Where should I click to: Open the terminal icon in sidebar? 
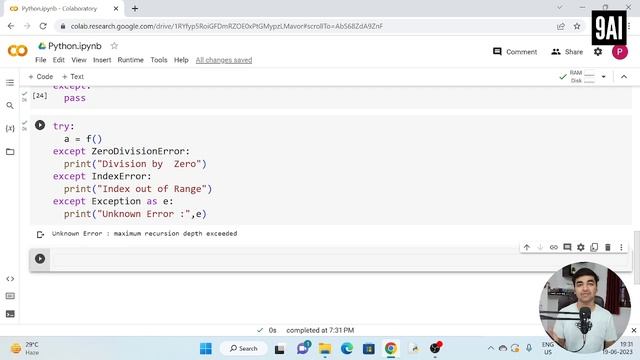tap(10, 314)
